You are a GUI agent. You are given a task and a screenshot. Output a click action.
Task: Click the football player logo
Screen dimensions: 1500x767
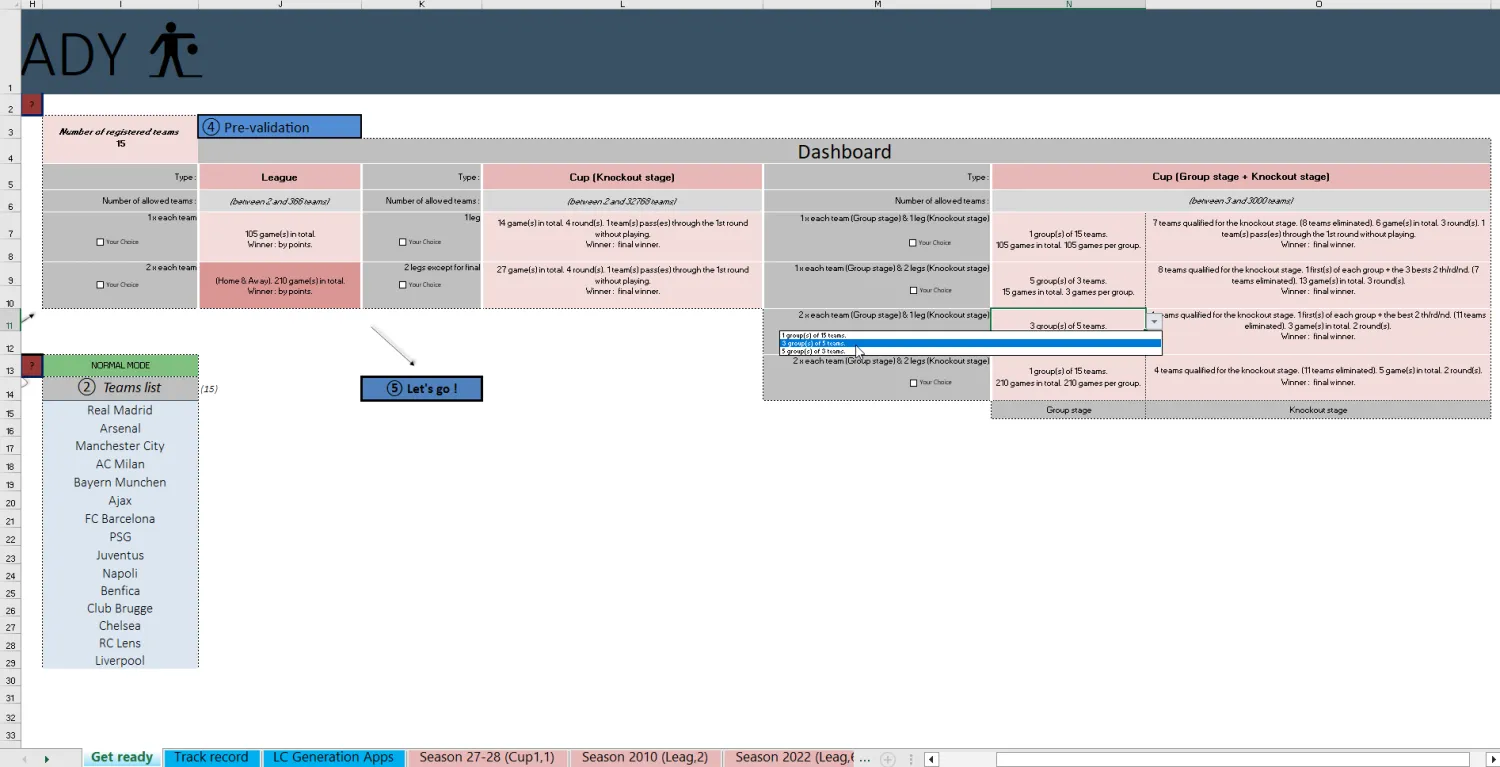click(176, 51)
